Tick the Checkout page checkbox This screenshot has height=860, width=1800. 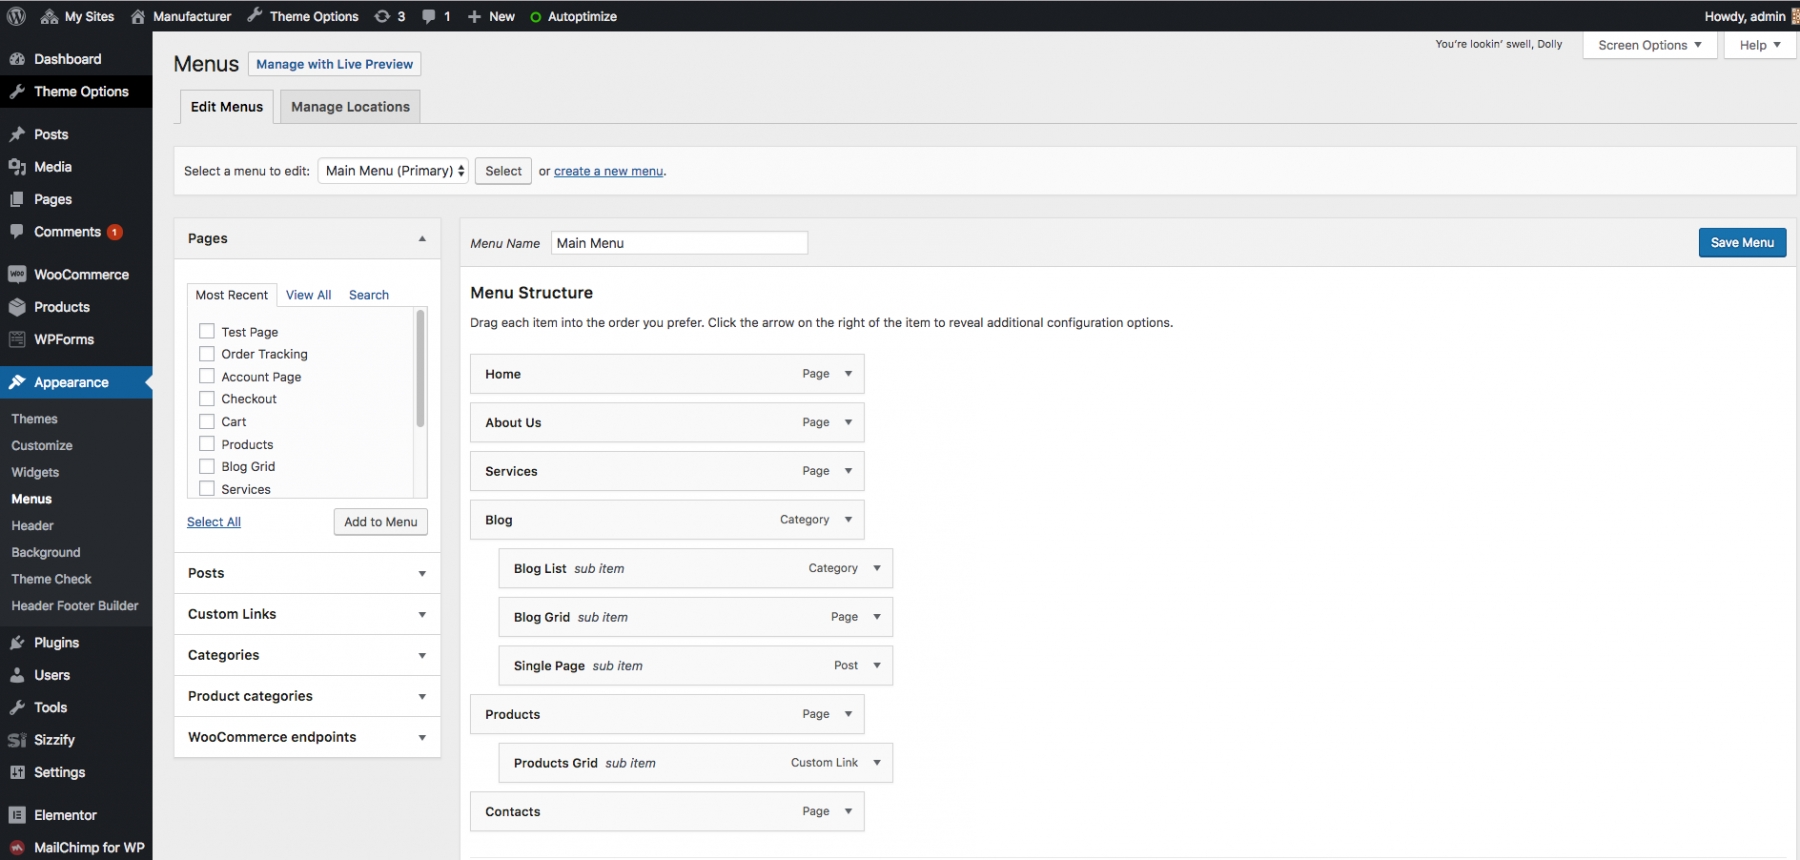coord(207,399)
